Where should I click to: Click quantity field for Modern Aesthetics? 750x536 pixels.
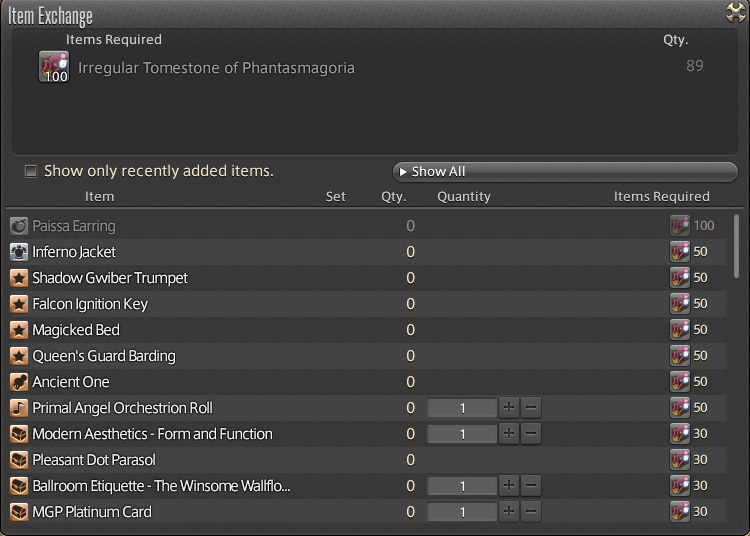coord(462,434)
